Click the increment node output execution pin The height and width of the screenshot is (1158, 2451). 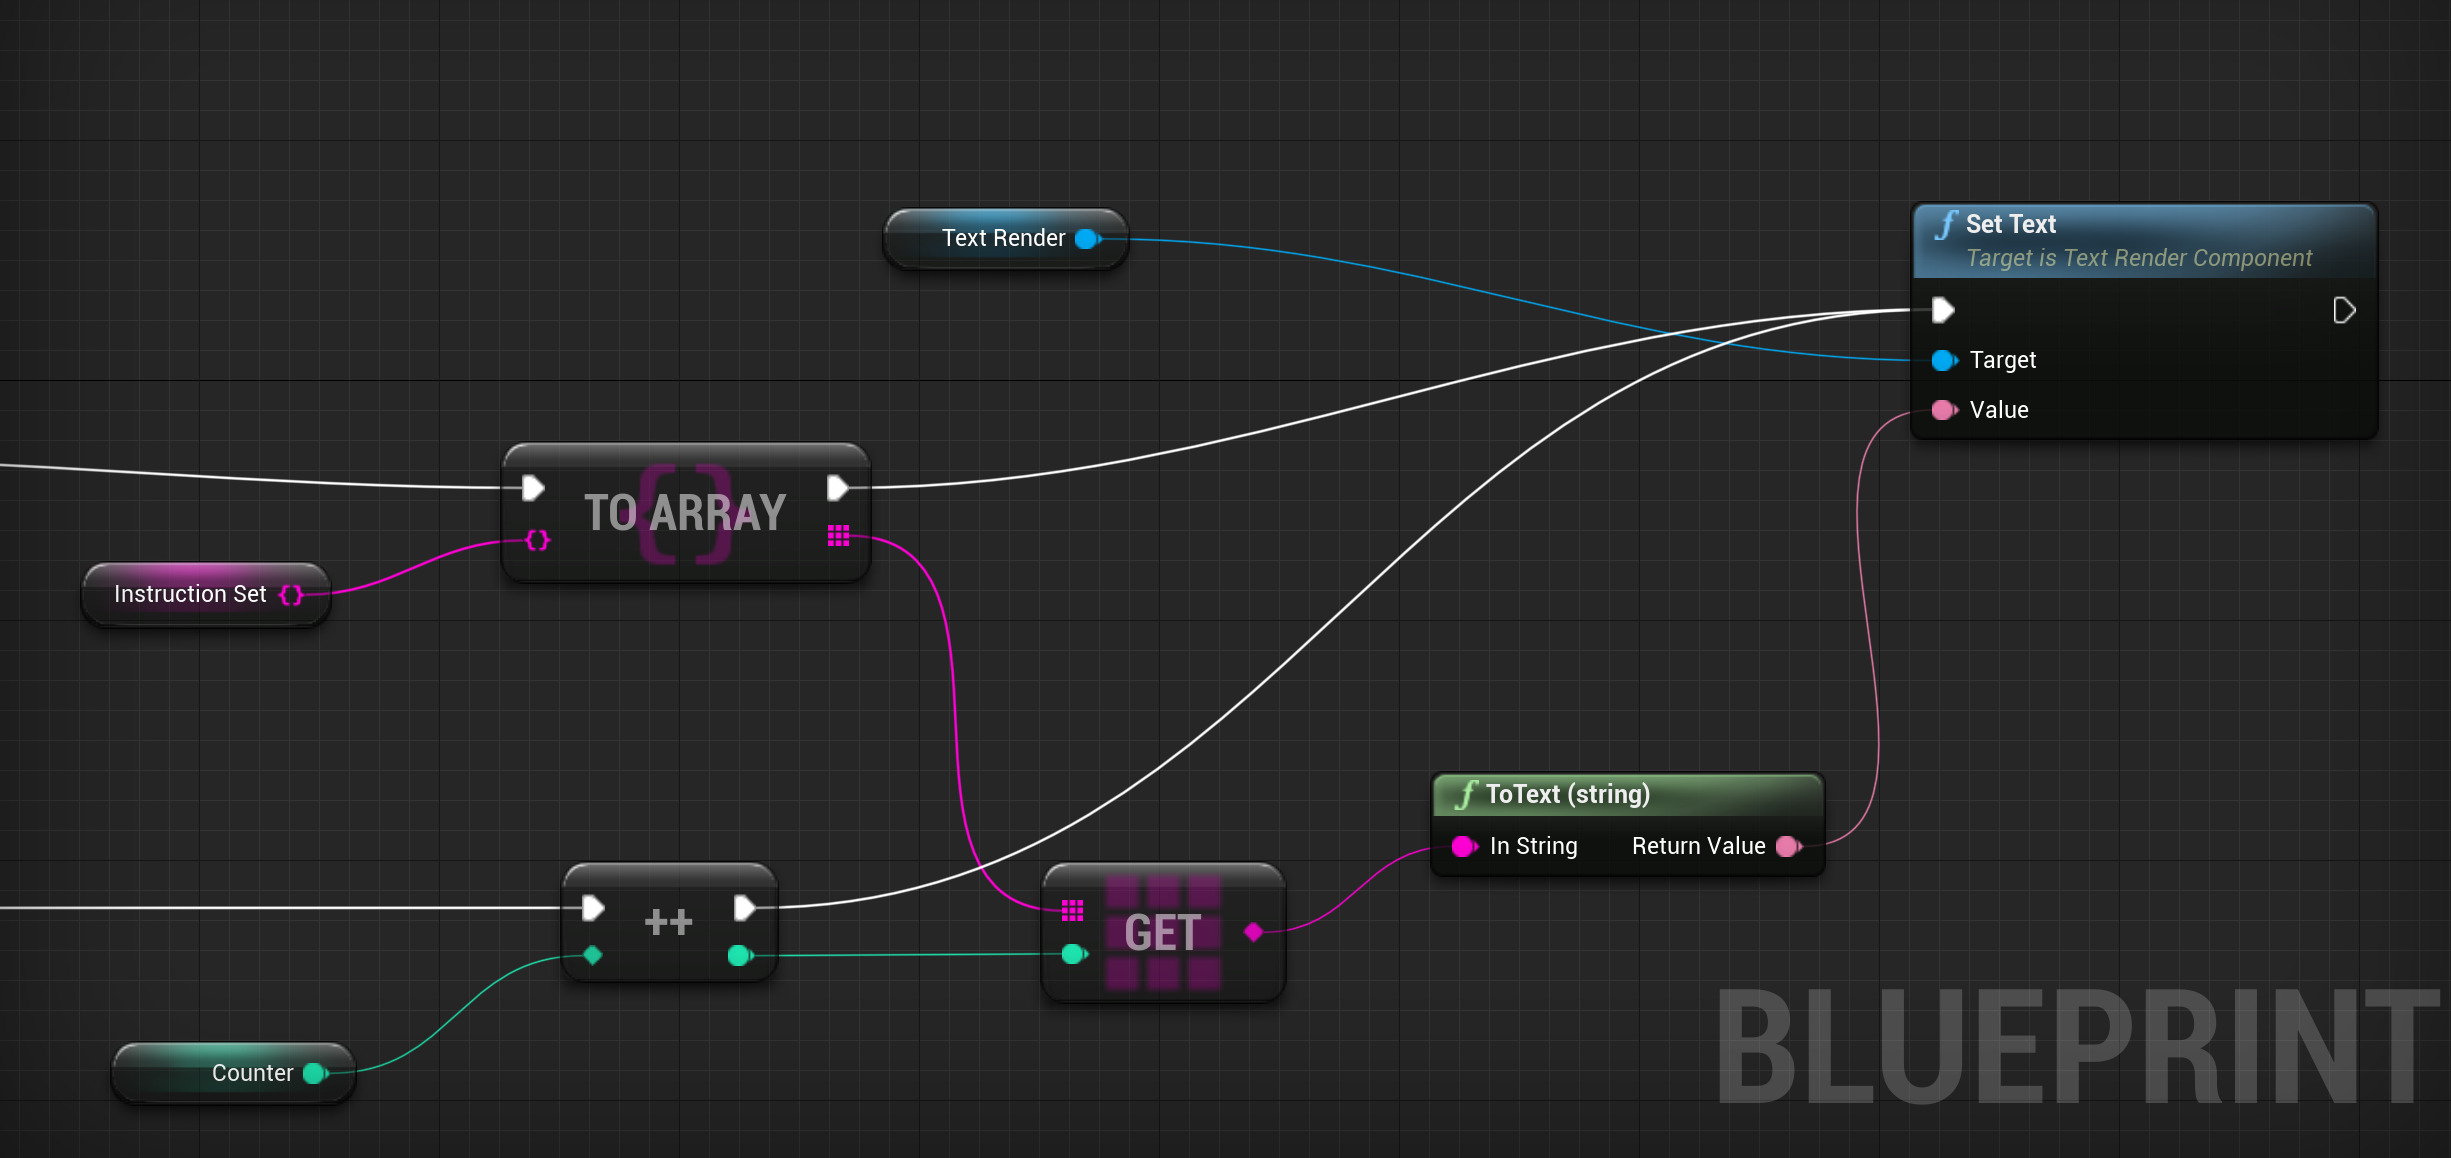(x=744, y=908)
